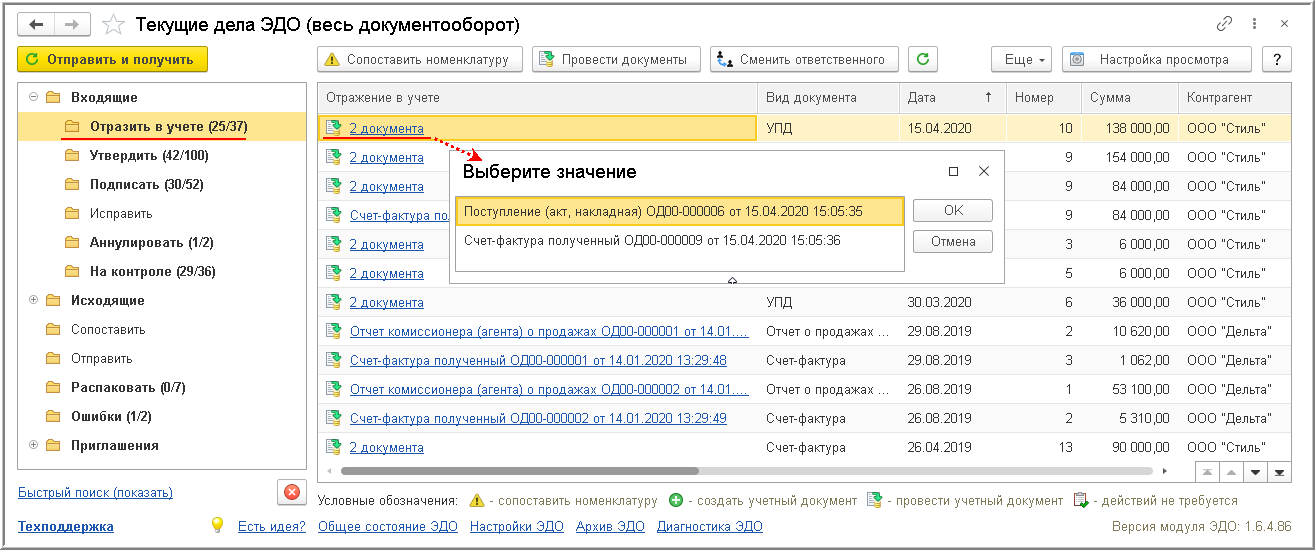Image resolution: width=1315 pixels, height=550 pixels.
Task: Open the Техподдержка link
Action: click(x=66, y=526)
